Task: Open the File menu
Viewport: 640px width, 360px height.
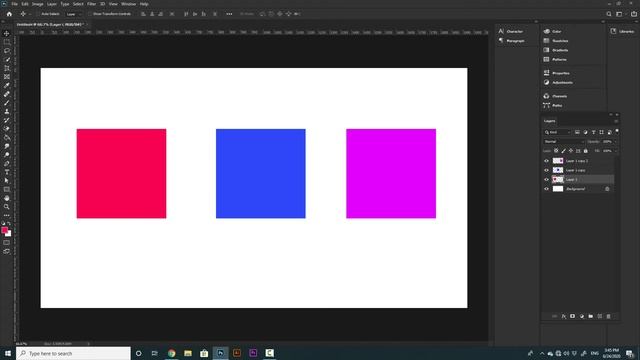Action: pos(14,4)
